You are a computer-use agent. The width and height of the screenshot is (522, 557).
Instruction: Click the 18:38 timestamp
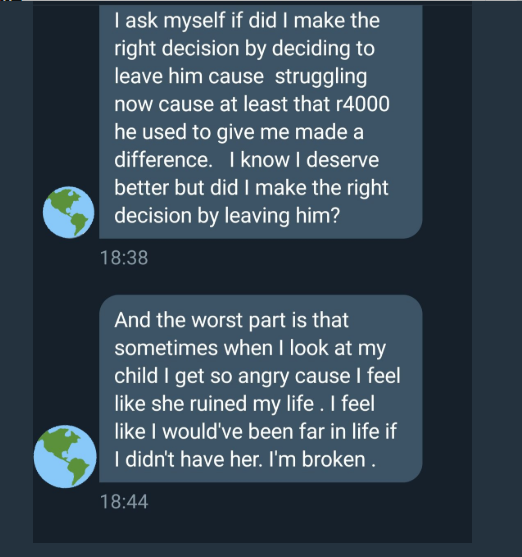click(124, 258)
